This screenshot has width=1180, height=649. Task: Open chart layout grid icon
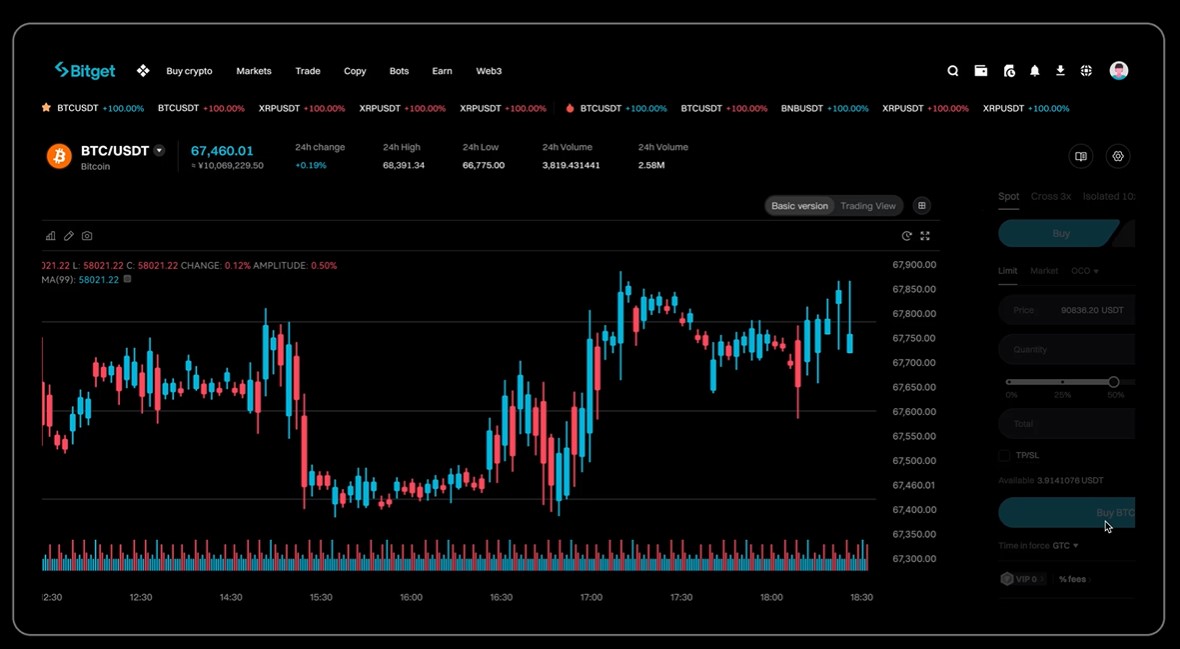click(x=922, y=206)
